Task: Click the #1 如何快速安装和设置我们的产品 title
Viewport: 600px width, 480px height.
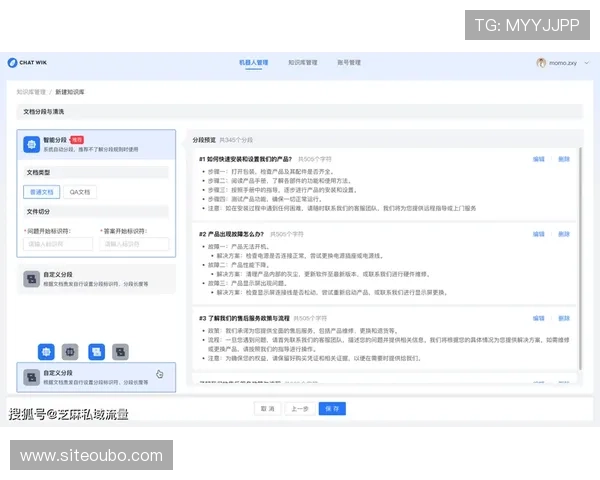Action: [x=245, y=159]
